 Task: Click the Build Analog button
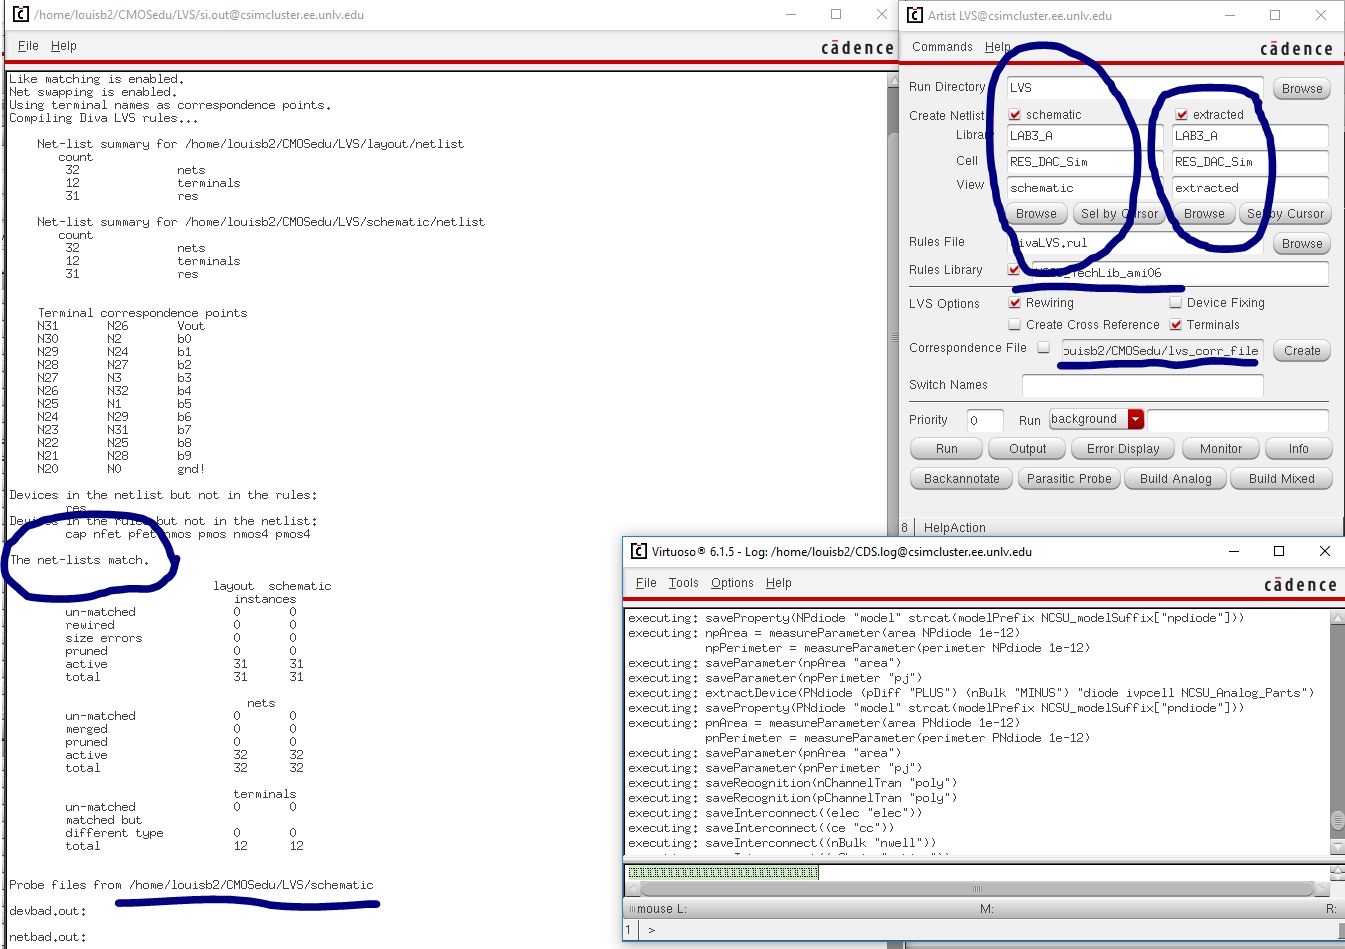point(1175,479)
